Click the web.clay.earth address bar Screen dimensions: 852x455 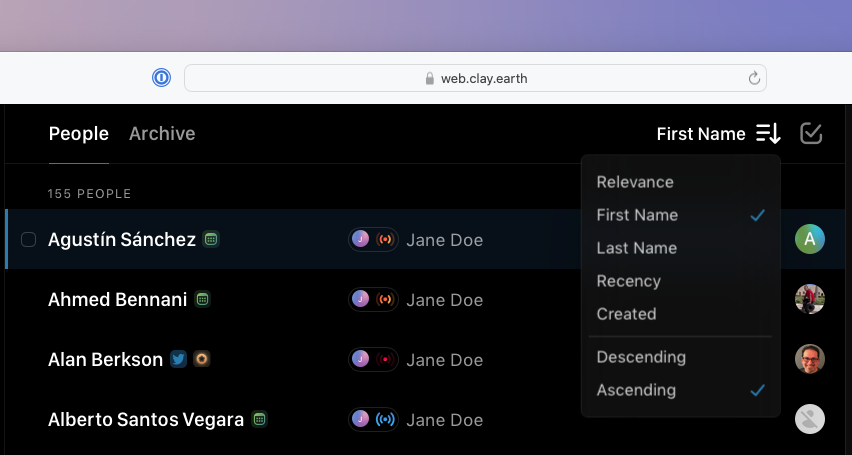pos(475,78)
